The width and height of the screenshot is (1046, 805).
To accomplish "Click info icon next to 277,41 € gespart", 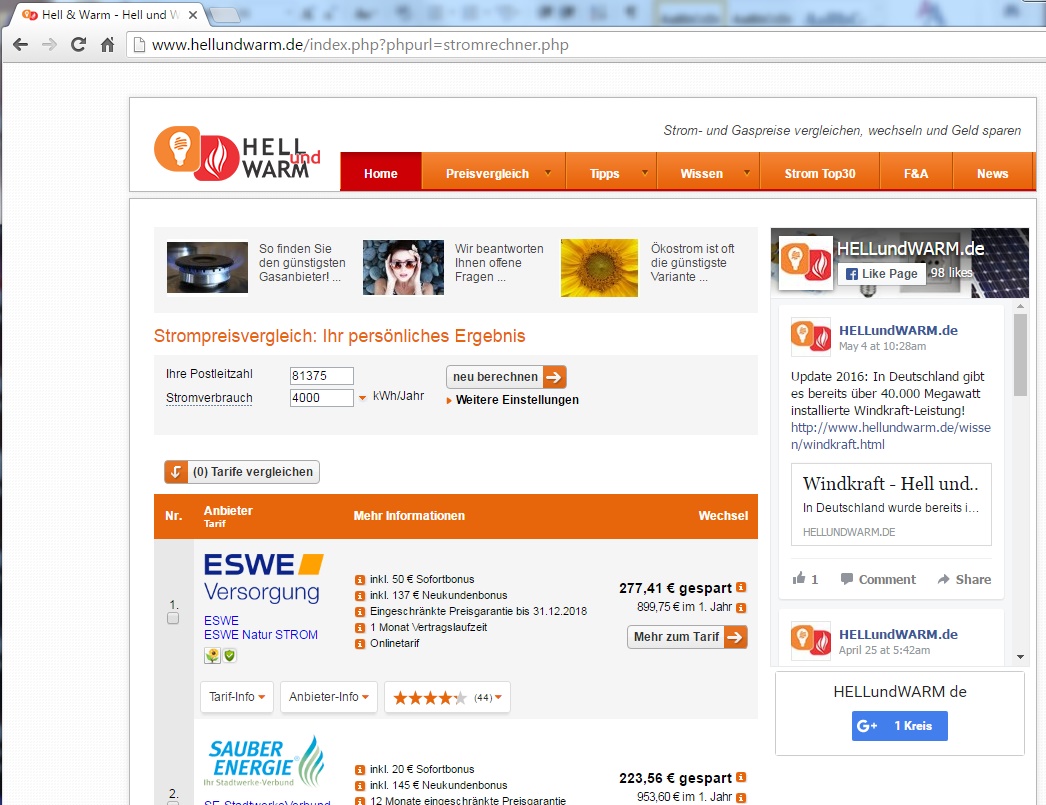I will pyautogui.click(x=741, y=588).
